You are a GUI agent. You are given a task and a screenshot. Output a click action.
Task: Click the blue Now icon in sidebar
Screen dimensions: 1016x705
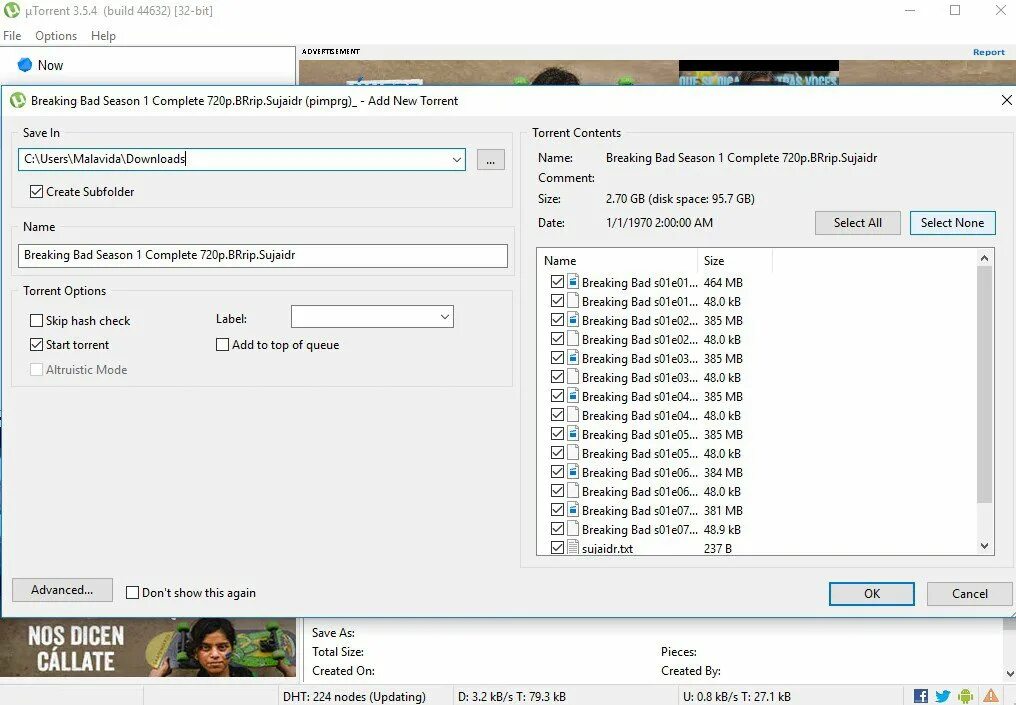click(25, 65)
